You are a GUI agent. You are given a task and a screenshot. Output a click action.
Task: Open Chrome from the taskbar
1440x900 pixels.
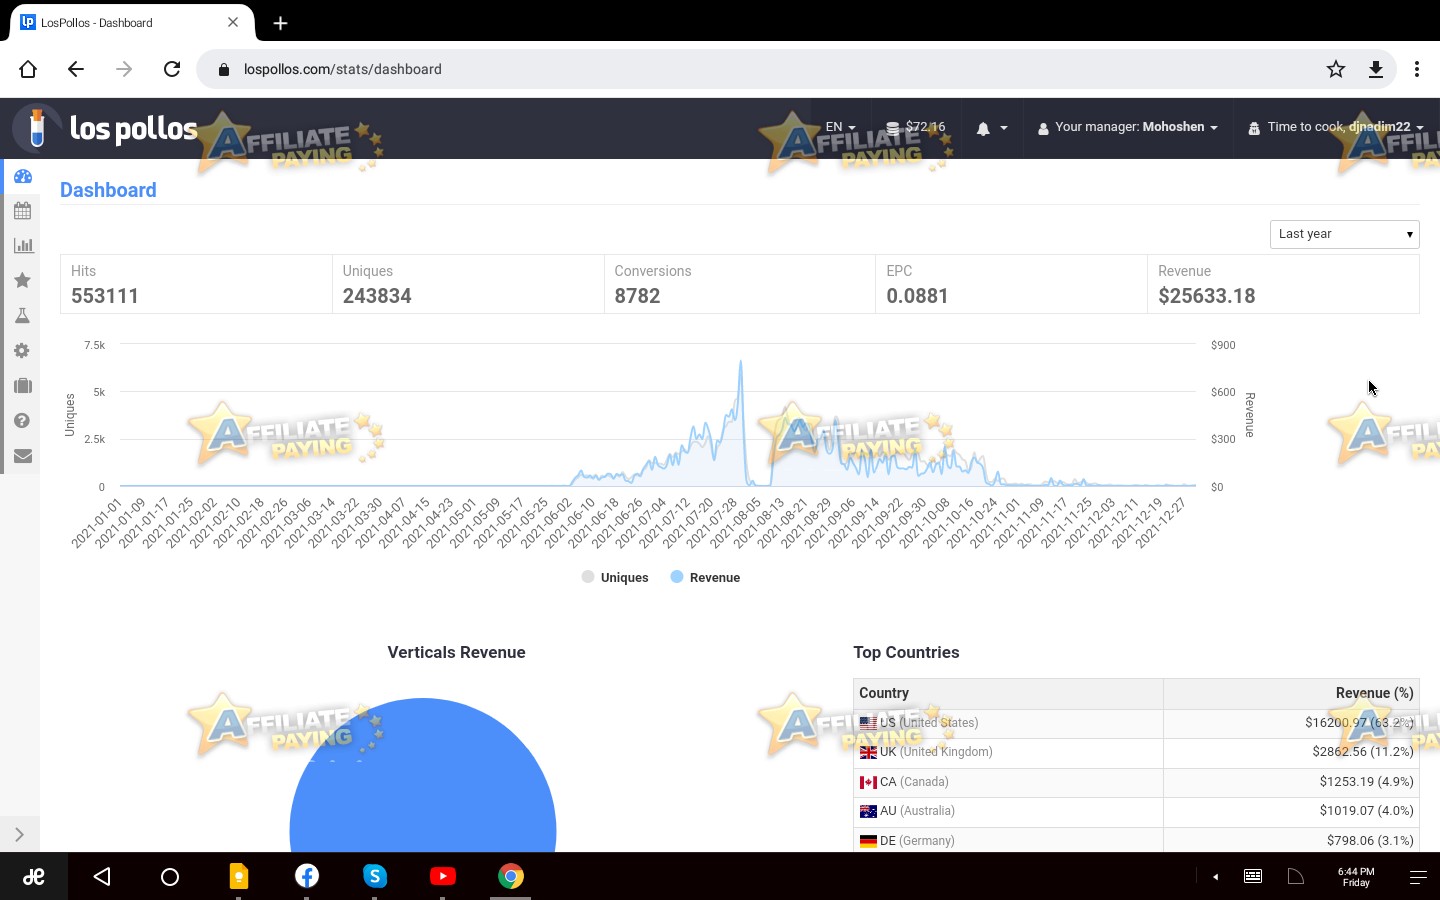coord(511,877)
